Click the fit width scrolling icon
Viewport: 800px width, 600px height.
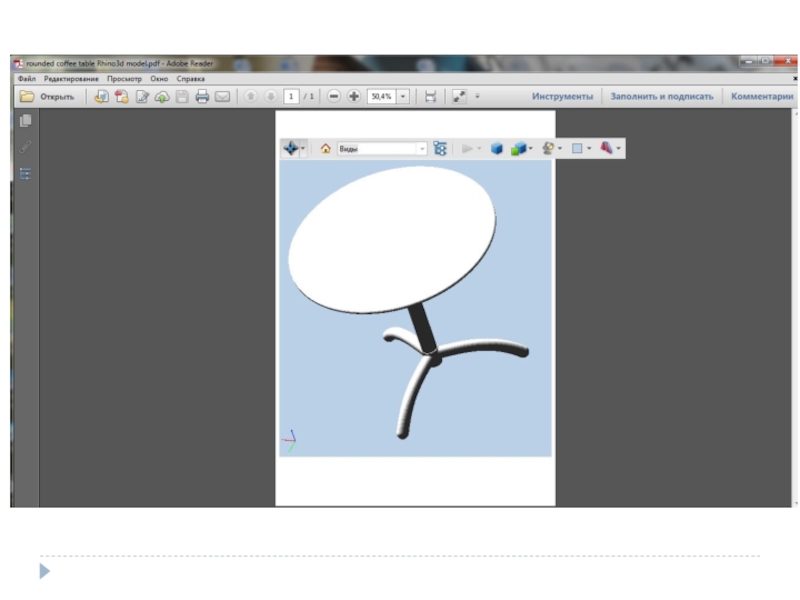[430, 96]
